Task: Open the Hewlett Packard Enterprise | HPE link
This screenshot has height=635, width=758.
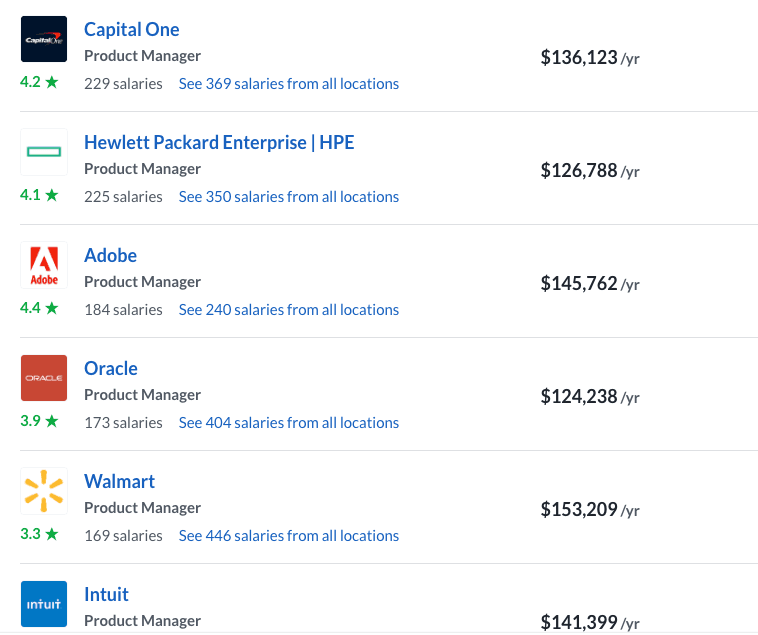Action: [219, 143]
